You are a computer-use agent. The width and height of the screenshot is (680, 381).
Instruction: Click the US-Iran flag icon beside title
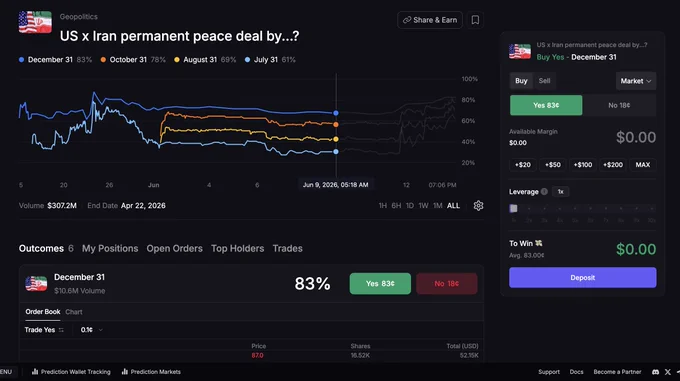coord(35,22)
